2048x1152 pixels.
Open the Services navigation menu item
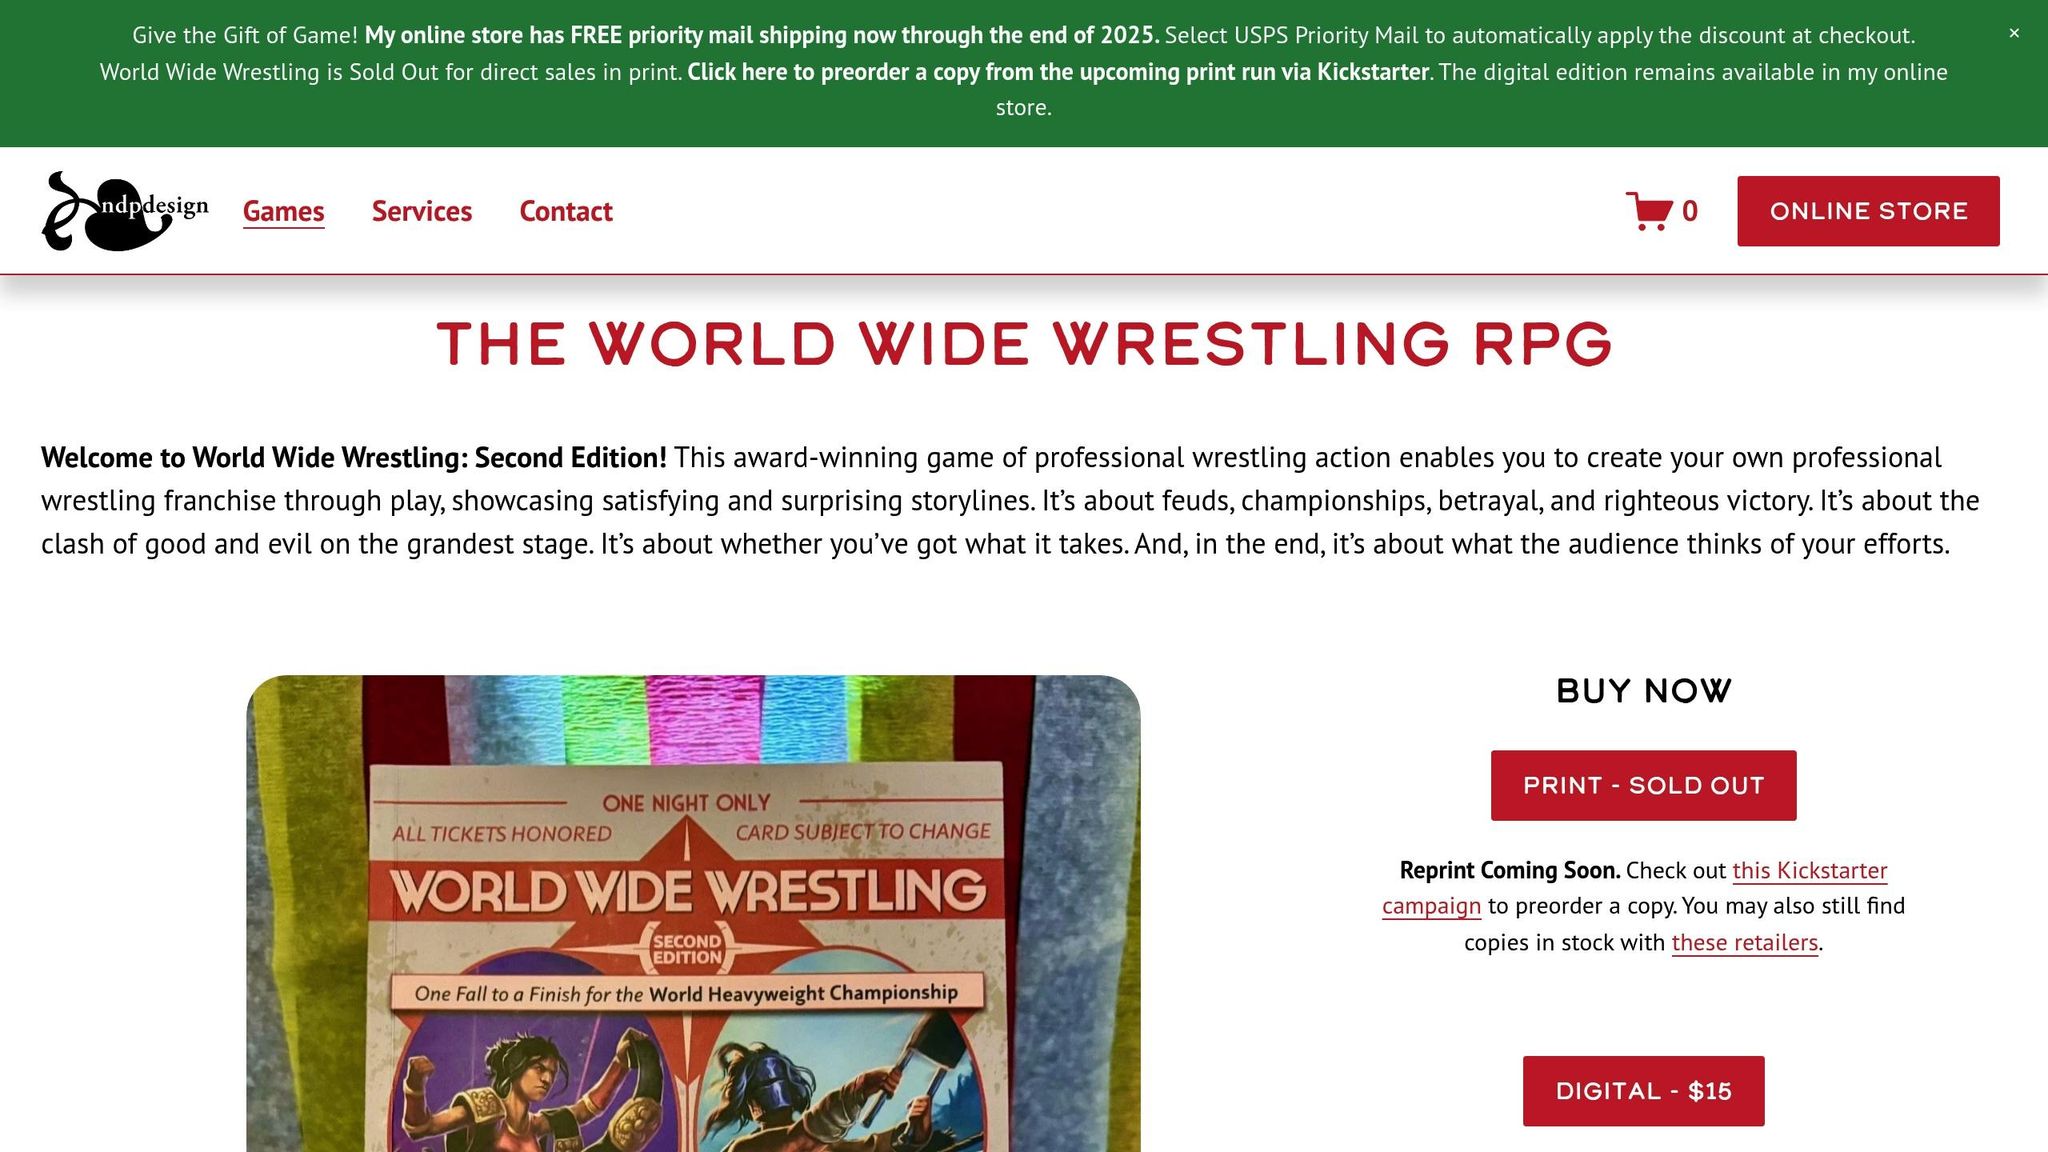tap(421, 211)
